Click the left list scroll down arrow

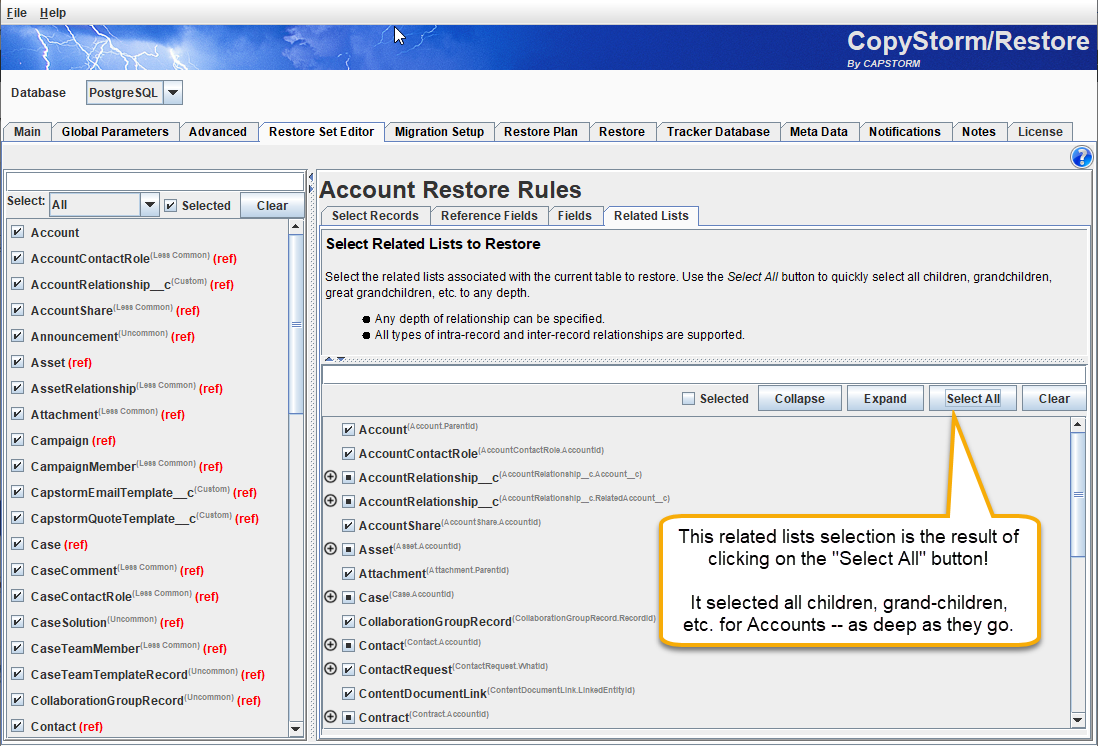(296, 728)
